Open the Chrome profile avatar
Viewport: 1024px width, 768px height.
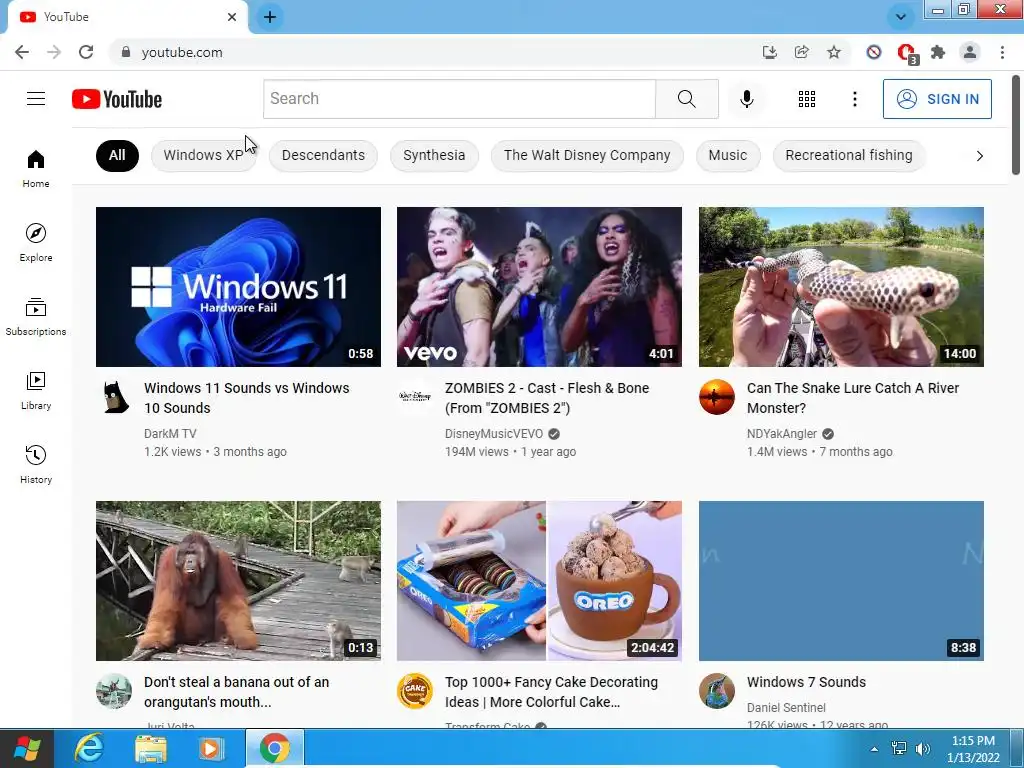970,52
